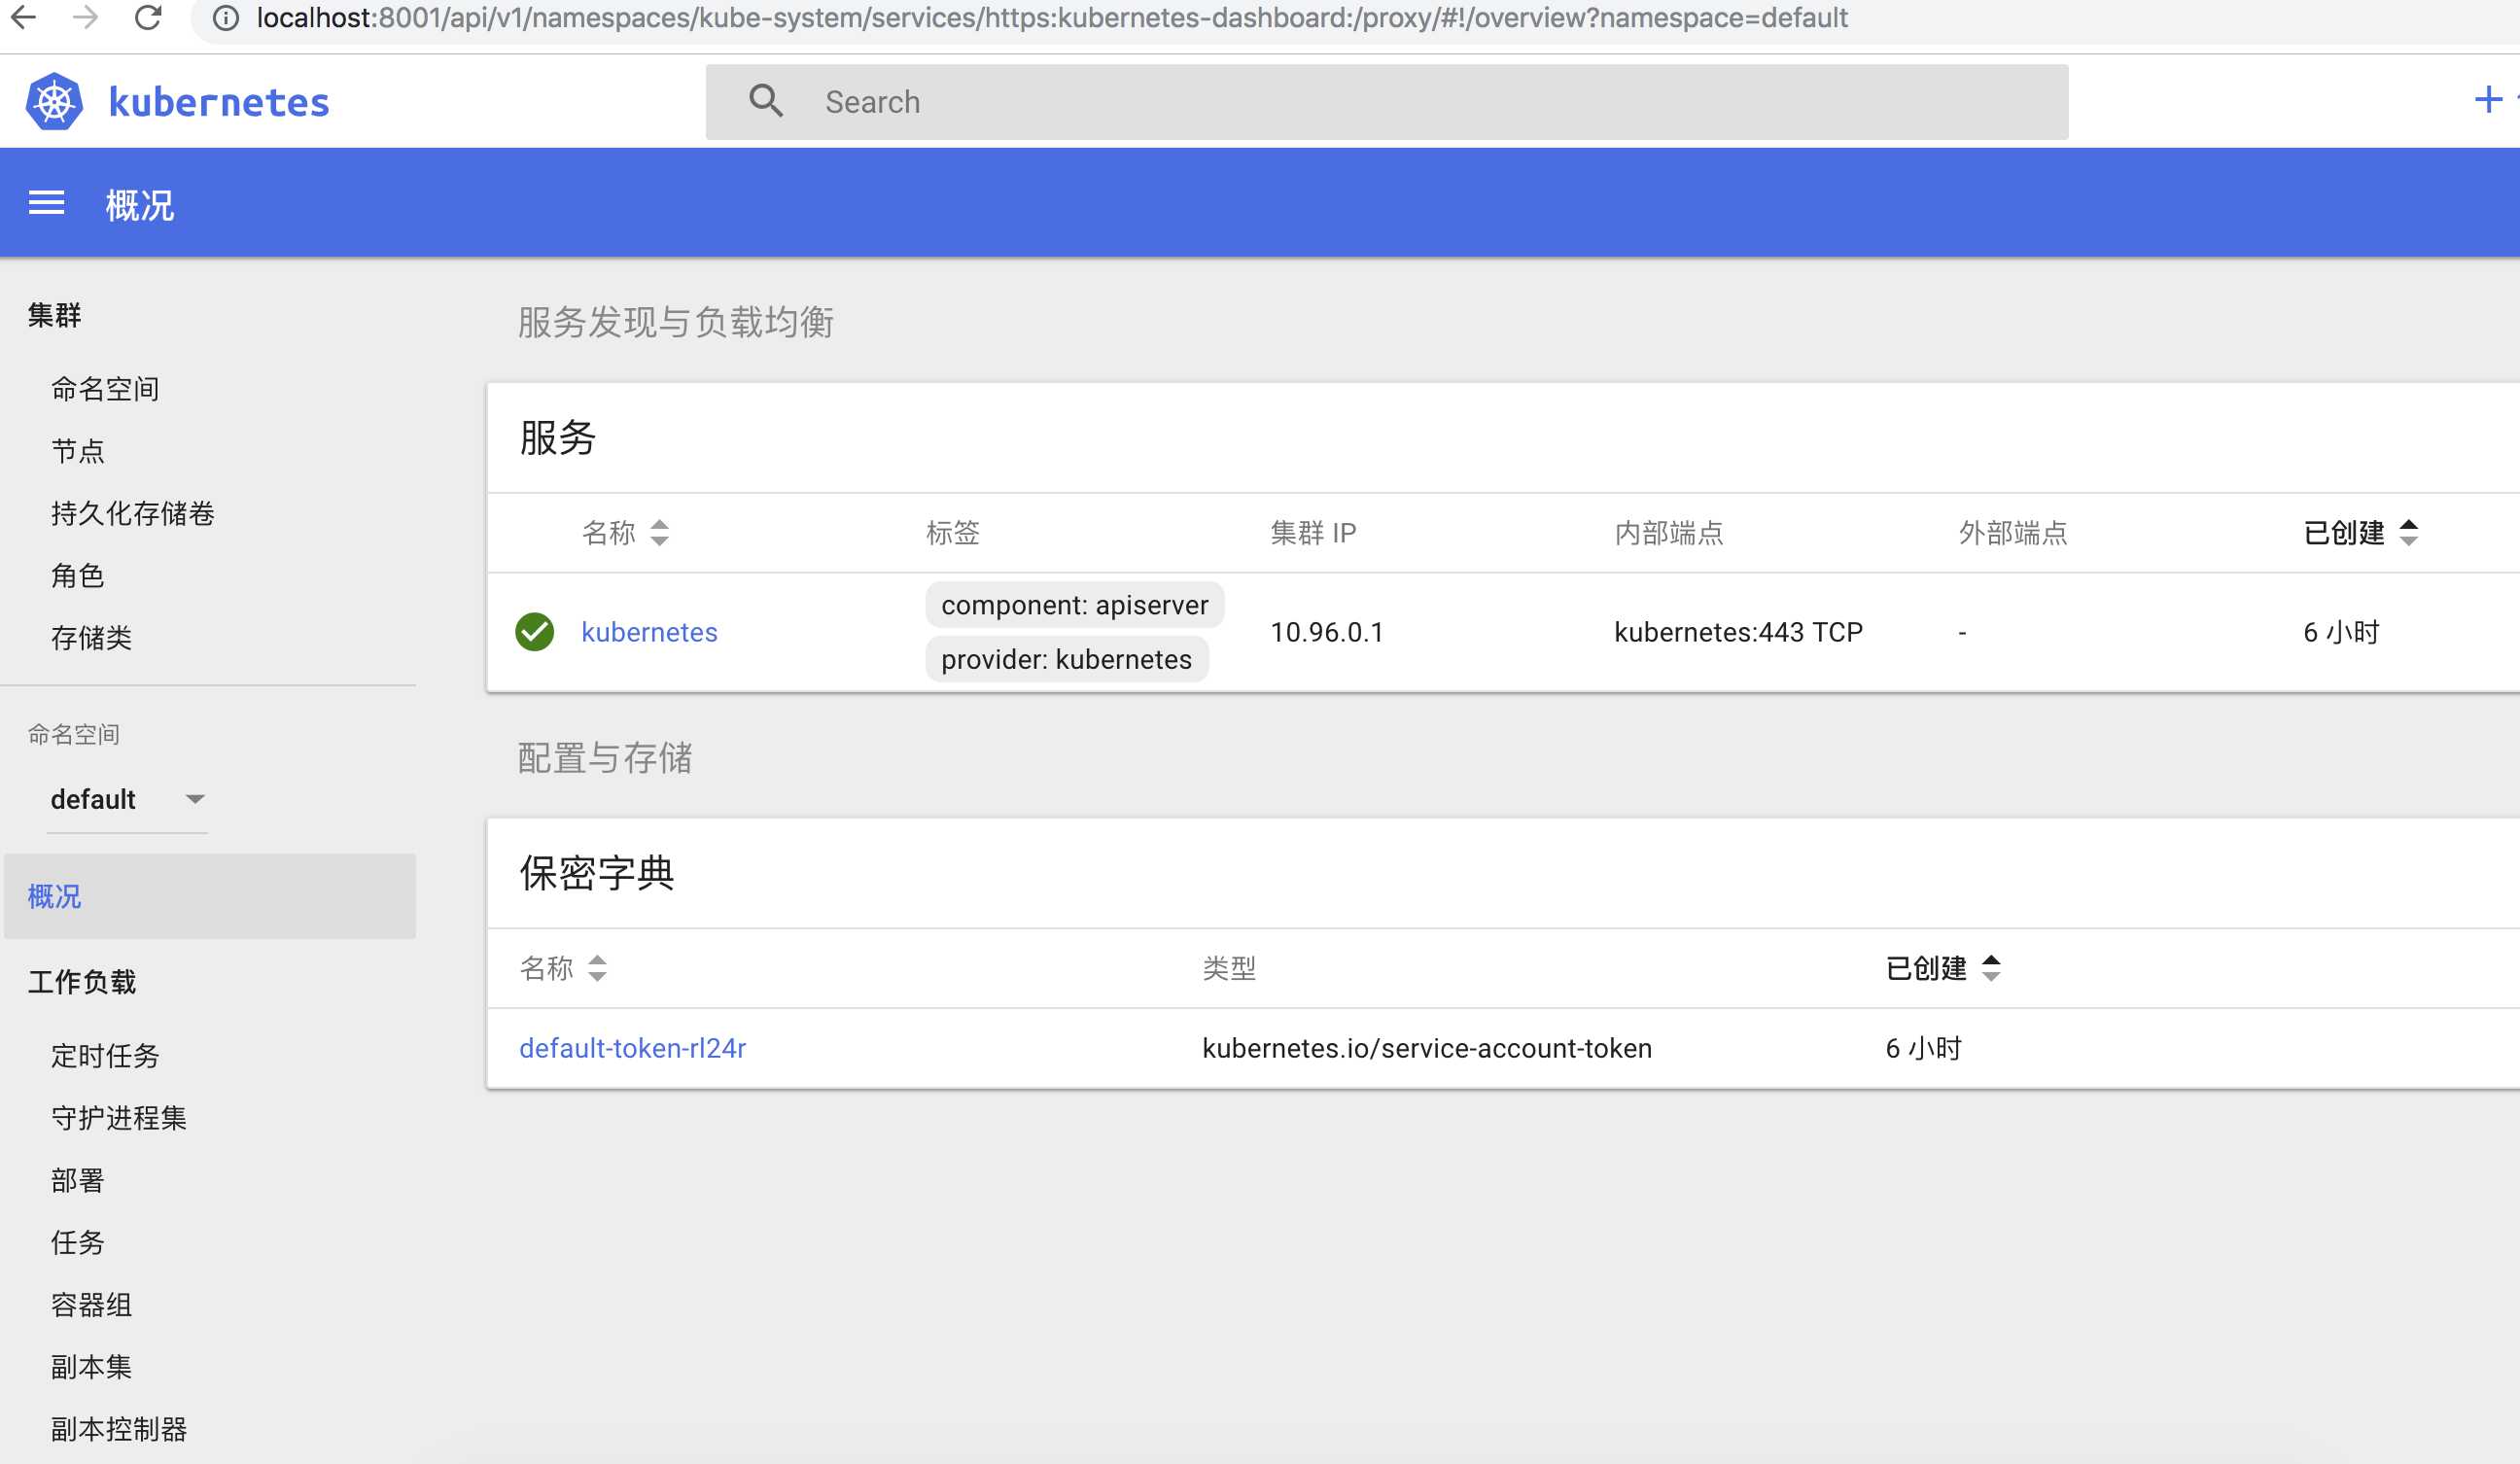Sort secrets by 名称 column arrow
This screenshot has width=2520, height=1464.
coord(597,968)
